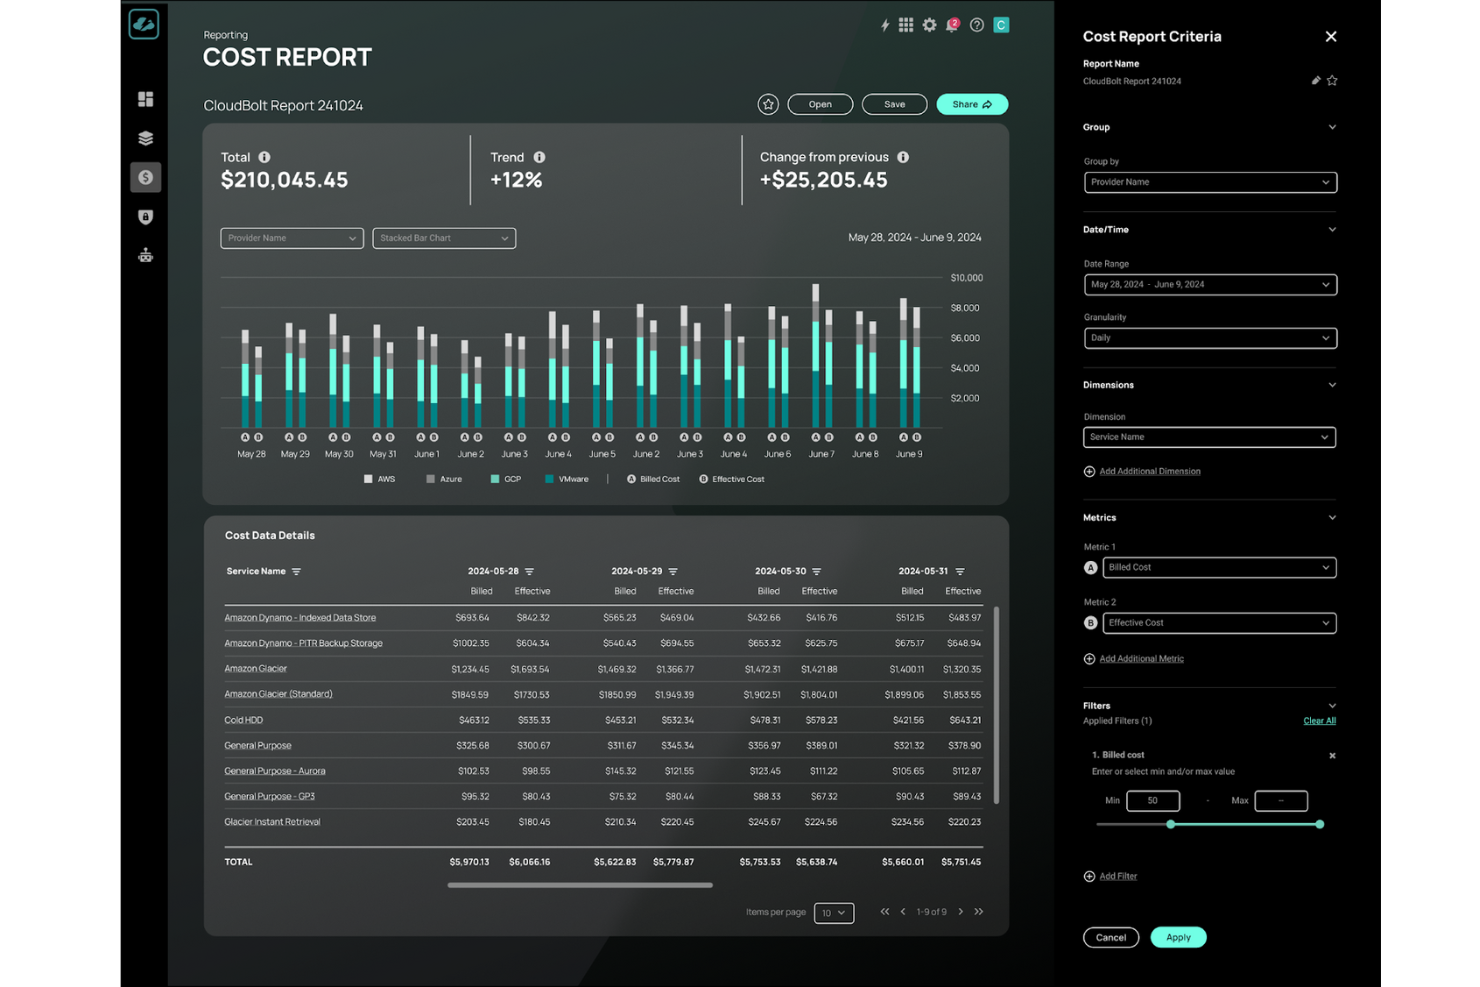Click sort icon for 2024-05-29 column

click(x=673, y=572)
